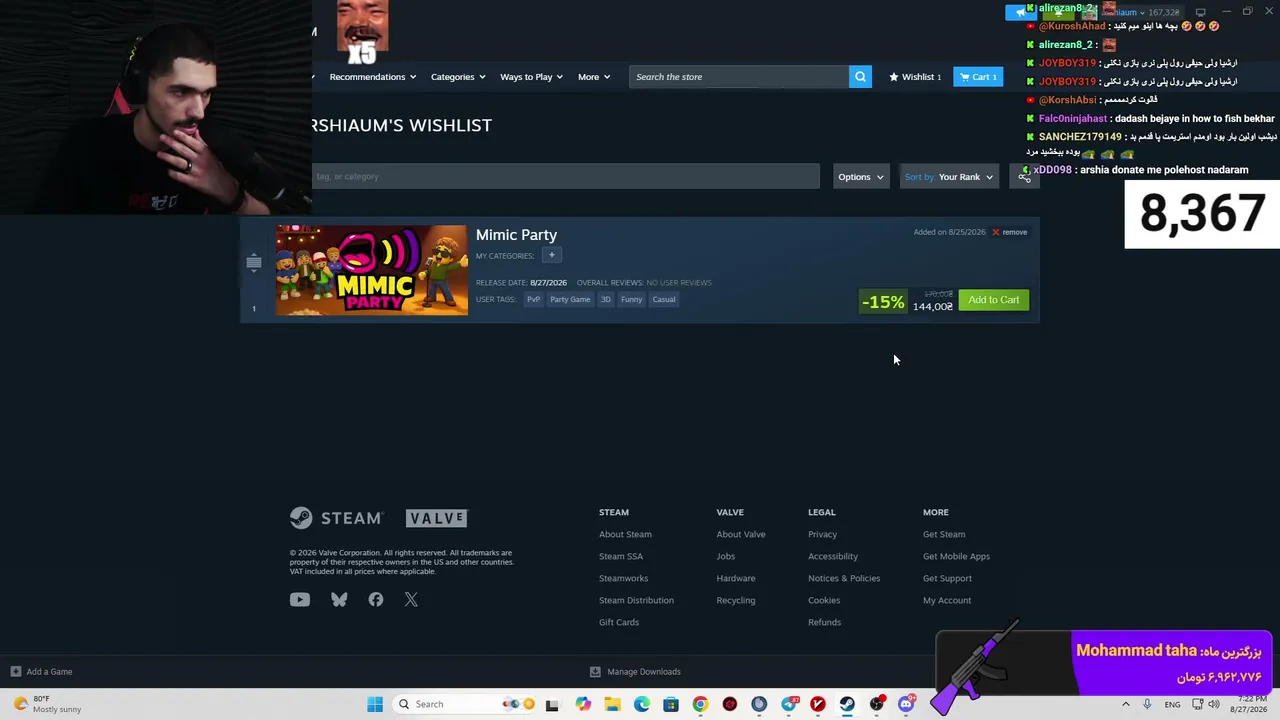
Task: Open Steam Big Picture mode monitor icon
Action: (x=1201, y=12)
